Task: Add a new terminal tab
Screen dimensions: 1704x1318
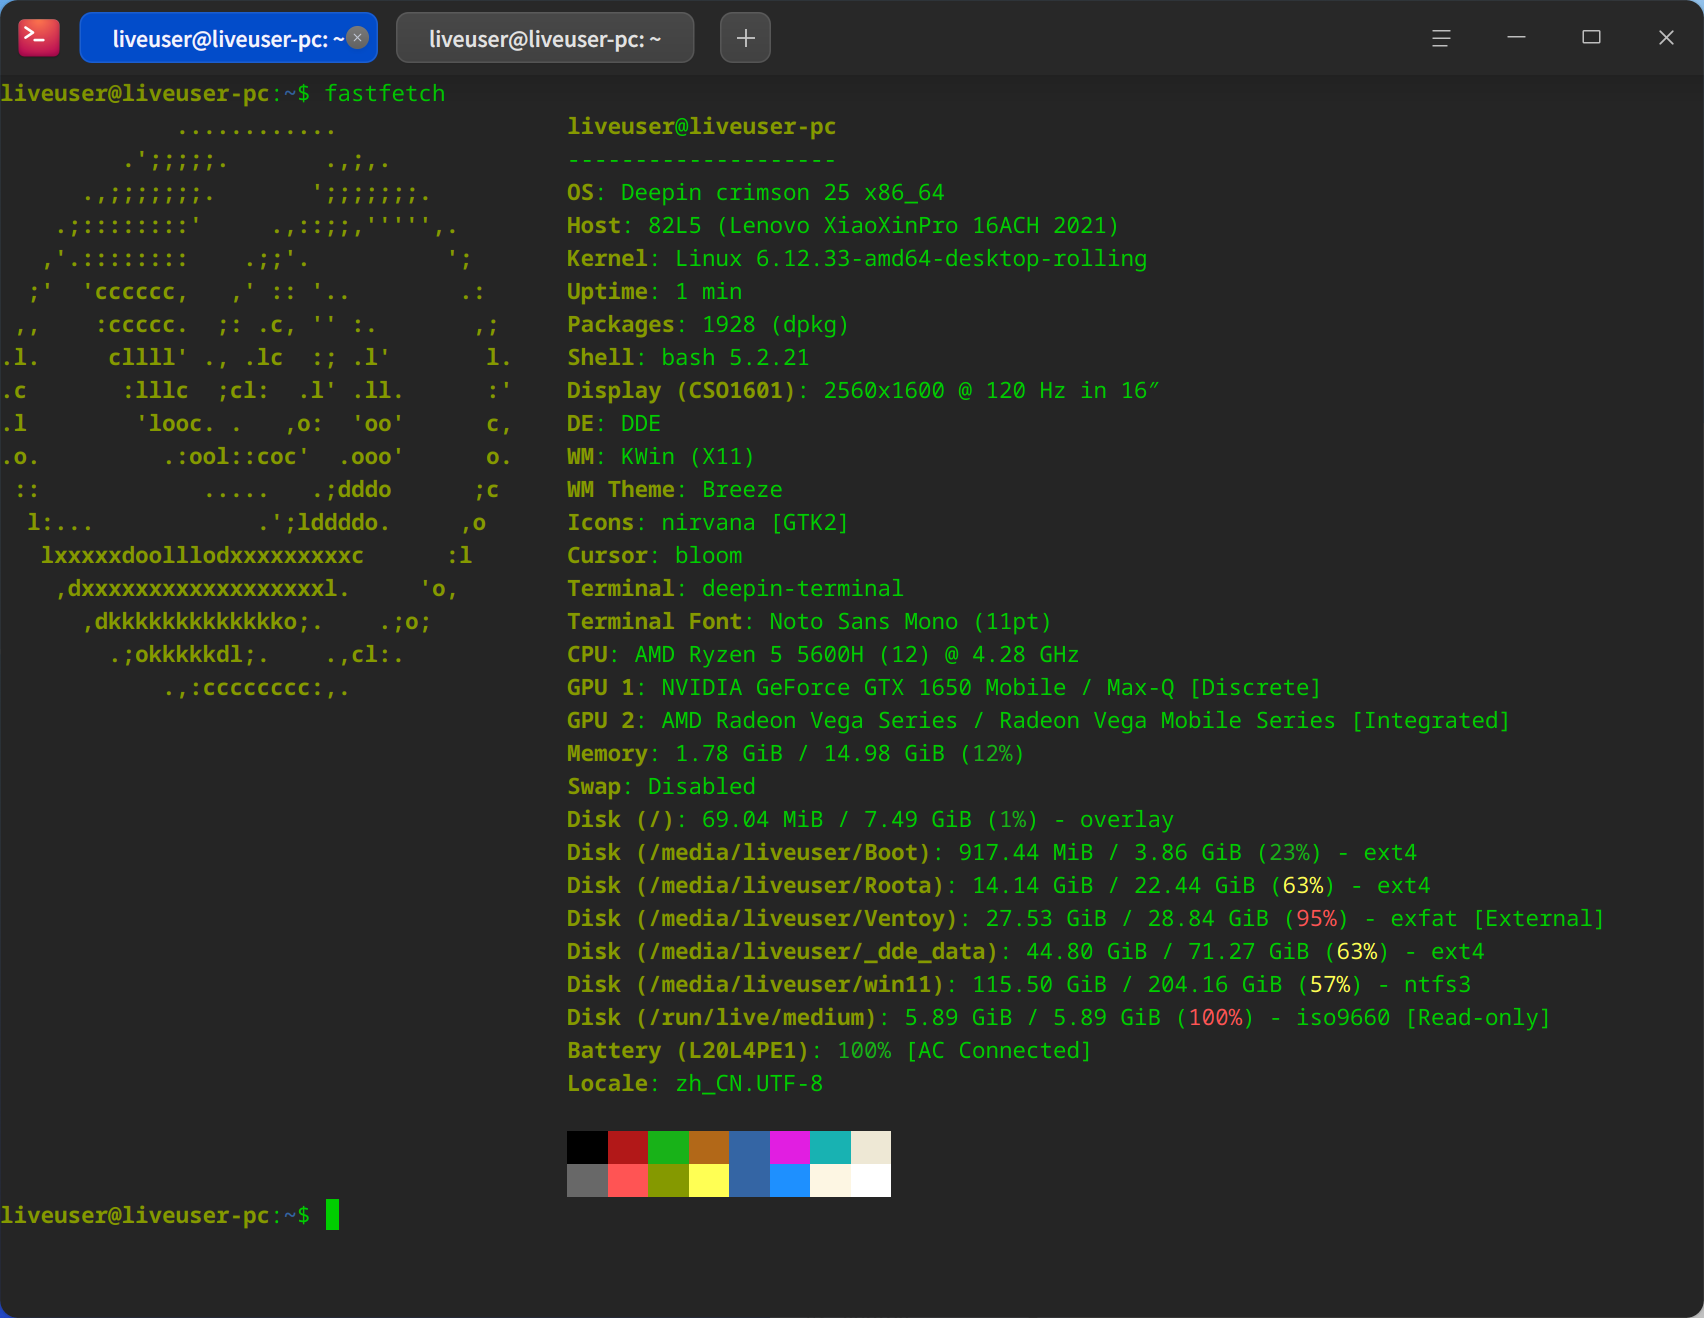Action: pos(745,38)
